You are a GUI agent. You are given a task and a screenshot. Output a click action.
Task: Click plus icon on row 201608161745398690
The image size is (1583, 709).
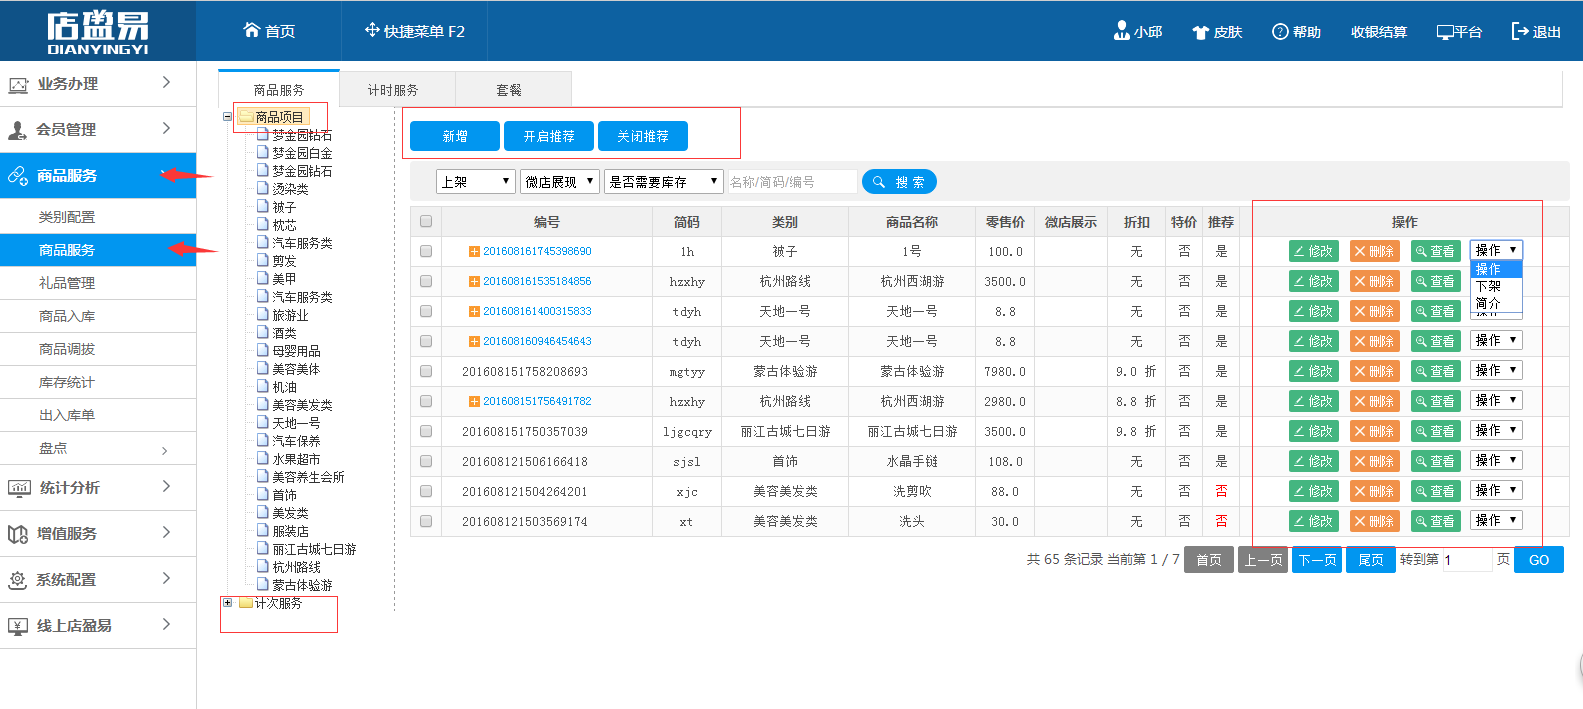coord(474,251)
